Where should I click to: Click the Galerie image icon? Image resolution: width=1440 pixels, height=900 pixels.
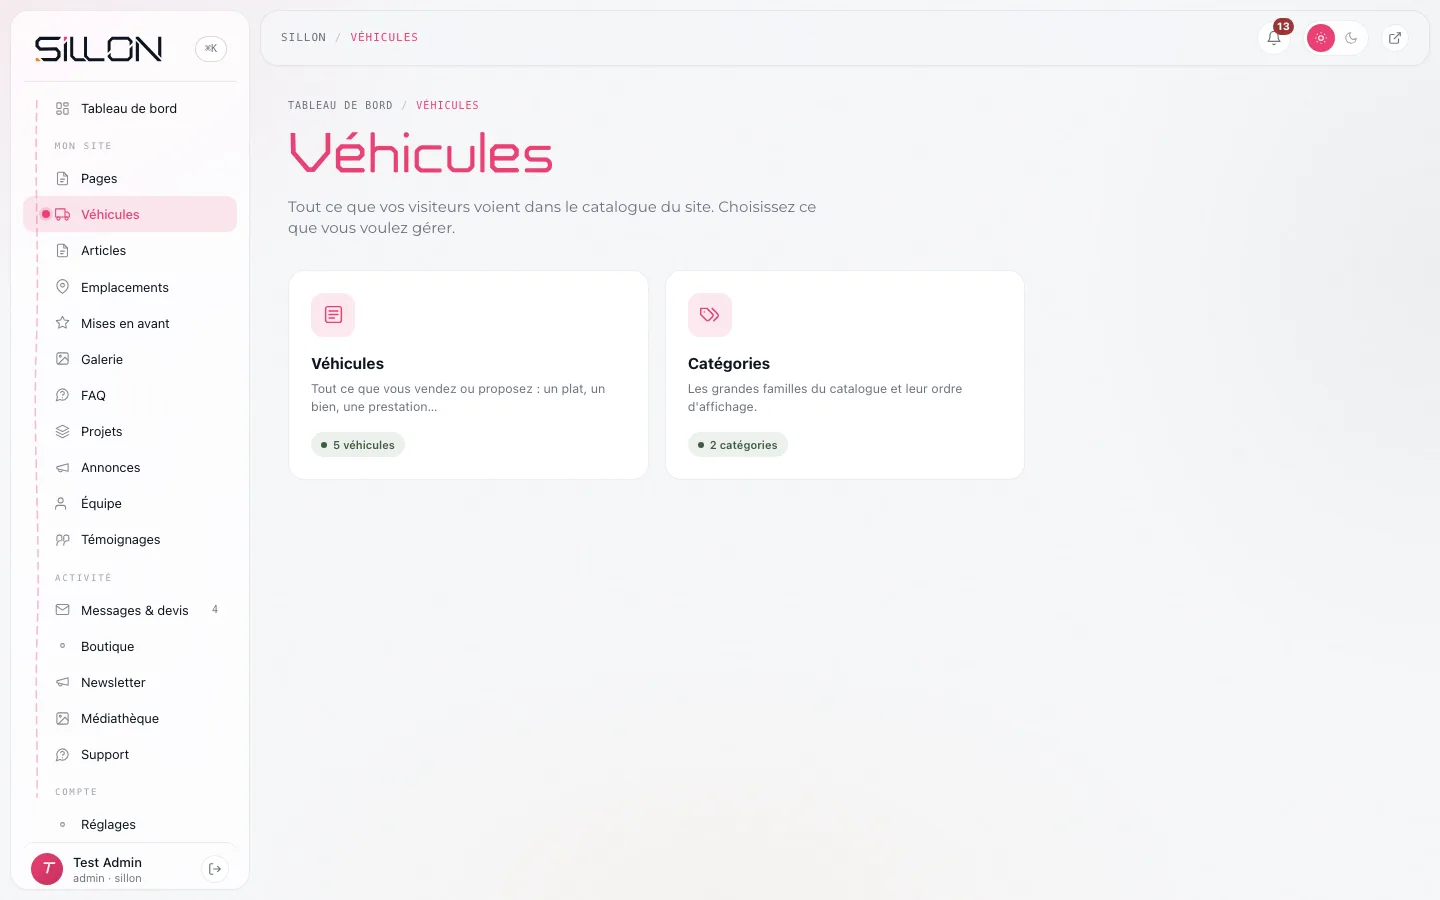62,359
